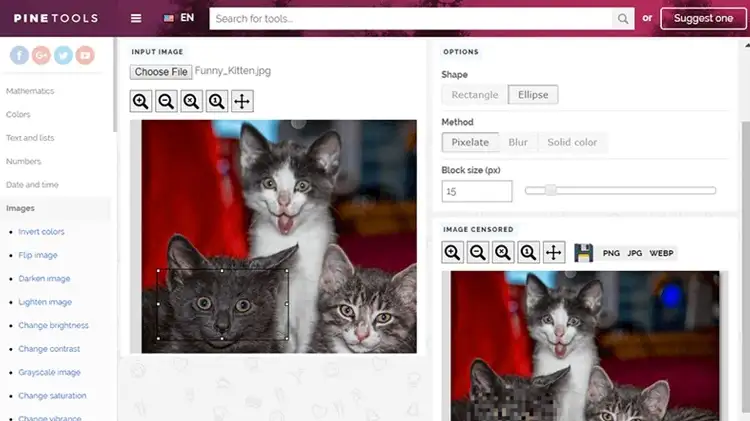
Task: Open the Change contrast tool
Action: 49,349
